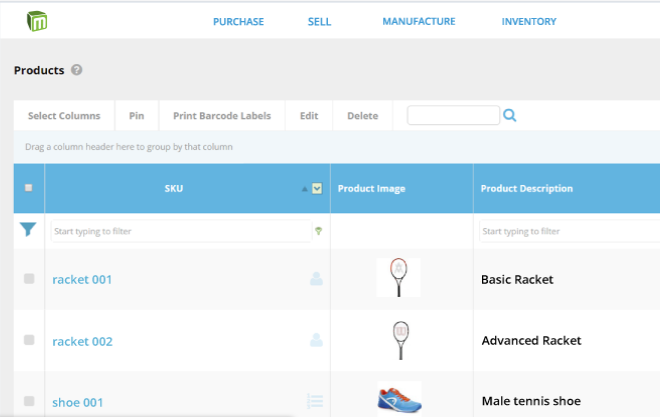The width and height of the screenshot is (660, 417).
Task: Open the shoe 001 SKU link
Action: pyautogui.click(x=78, y=402)
